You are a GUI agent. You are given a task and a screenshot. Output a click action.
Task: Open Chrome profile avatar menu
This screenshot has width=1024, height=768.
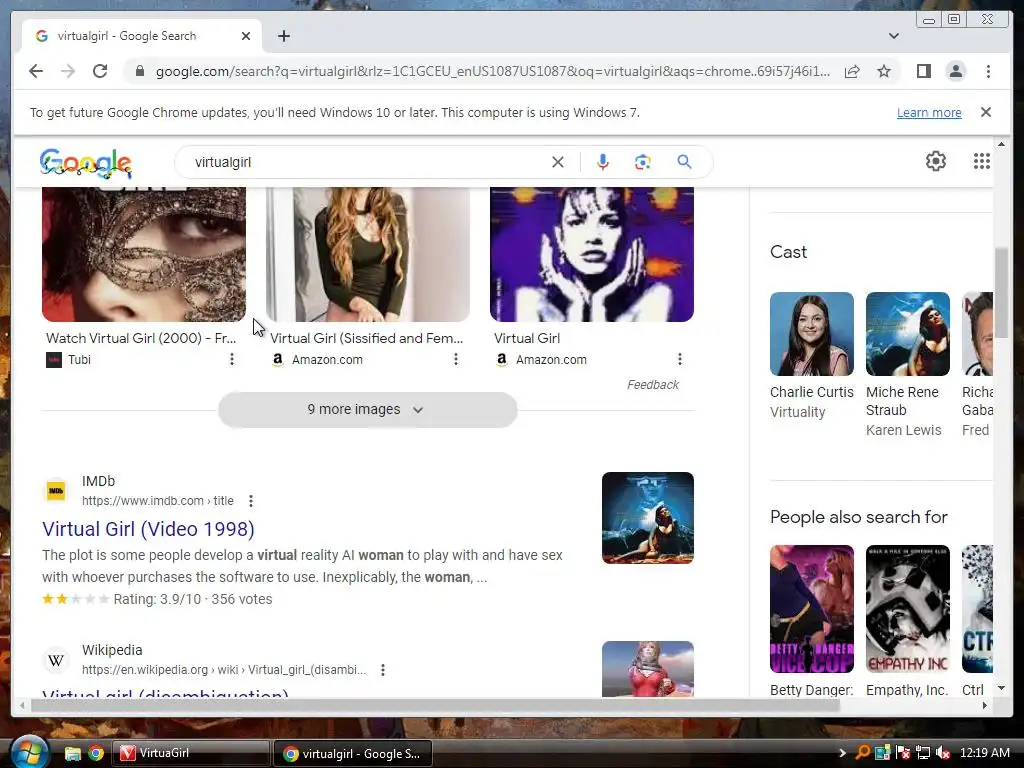[955, 71]
